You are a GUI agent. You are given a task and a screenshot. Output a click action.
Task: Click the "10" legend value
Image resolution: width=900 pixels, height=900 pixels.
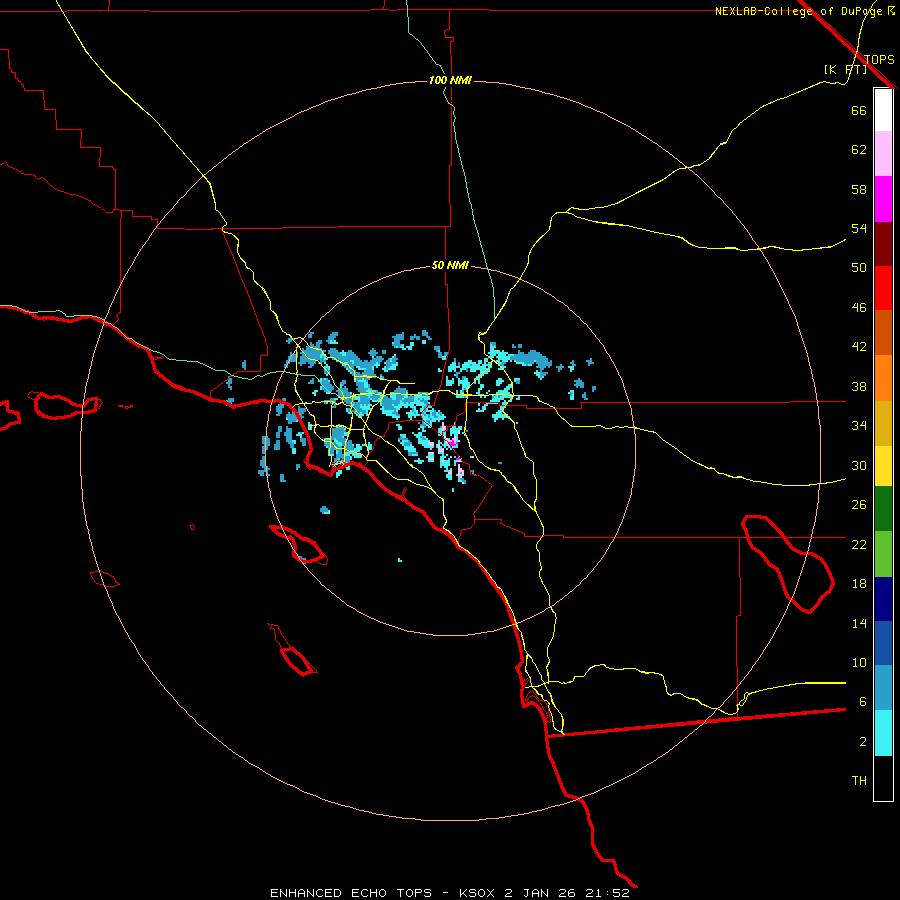(859, 662)
